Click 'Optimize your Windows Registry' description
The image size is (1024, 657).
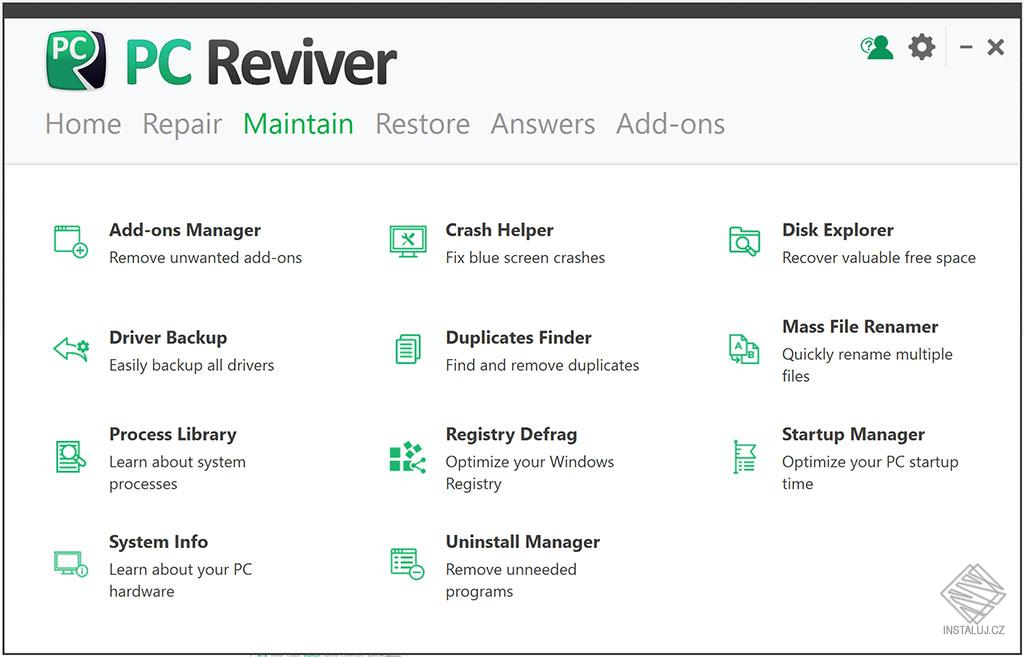coord(530,473)
